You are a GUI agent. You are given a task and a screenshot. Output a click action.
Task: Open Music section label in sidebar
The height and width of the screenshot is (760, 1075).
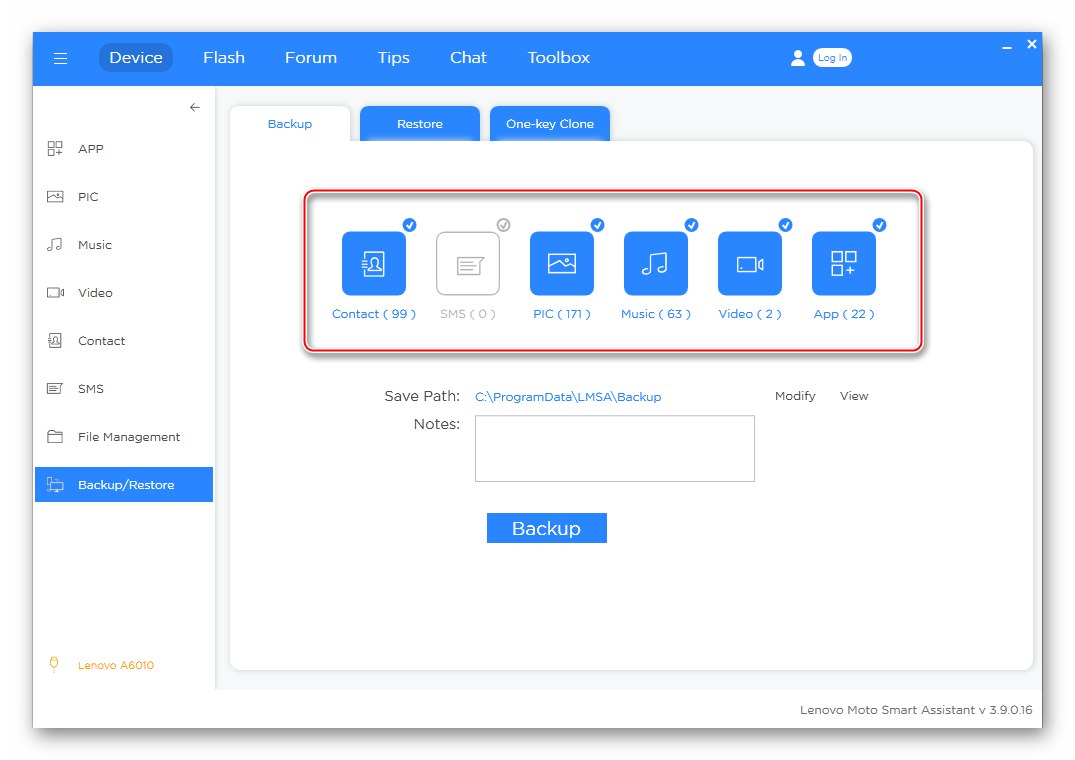(95, 245)
